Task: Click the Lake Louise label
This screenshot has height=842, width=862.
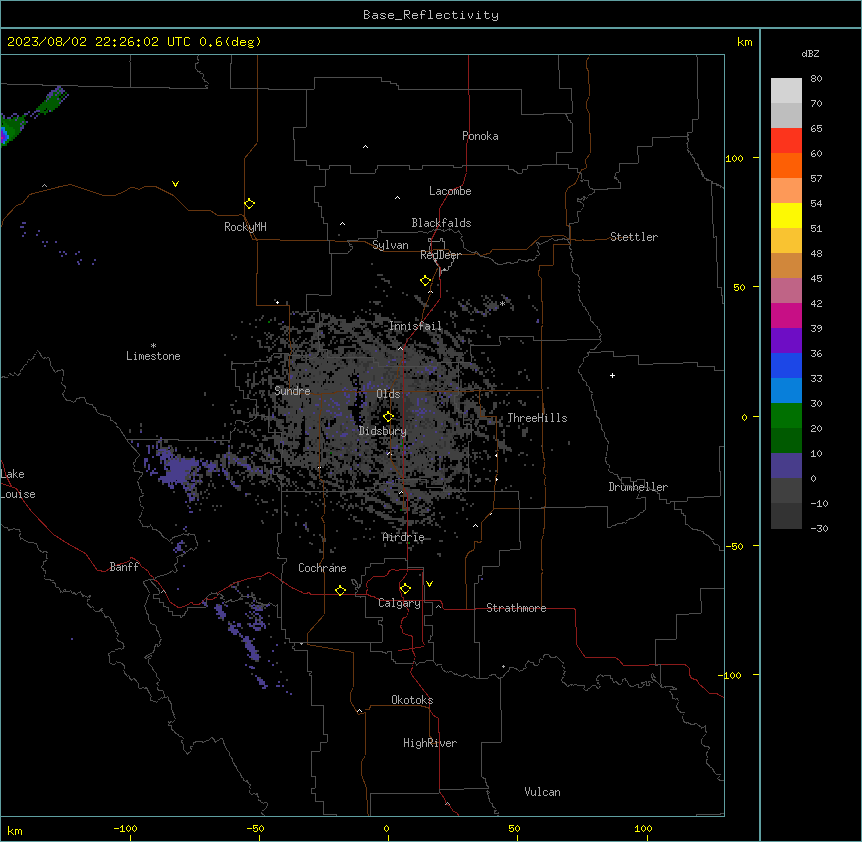Action: click(18, 484)
